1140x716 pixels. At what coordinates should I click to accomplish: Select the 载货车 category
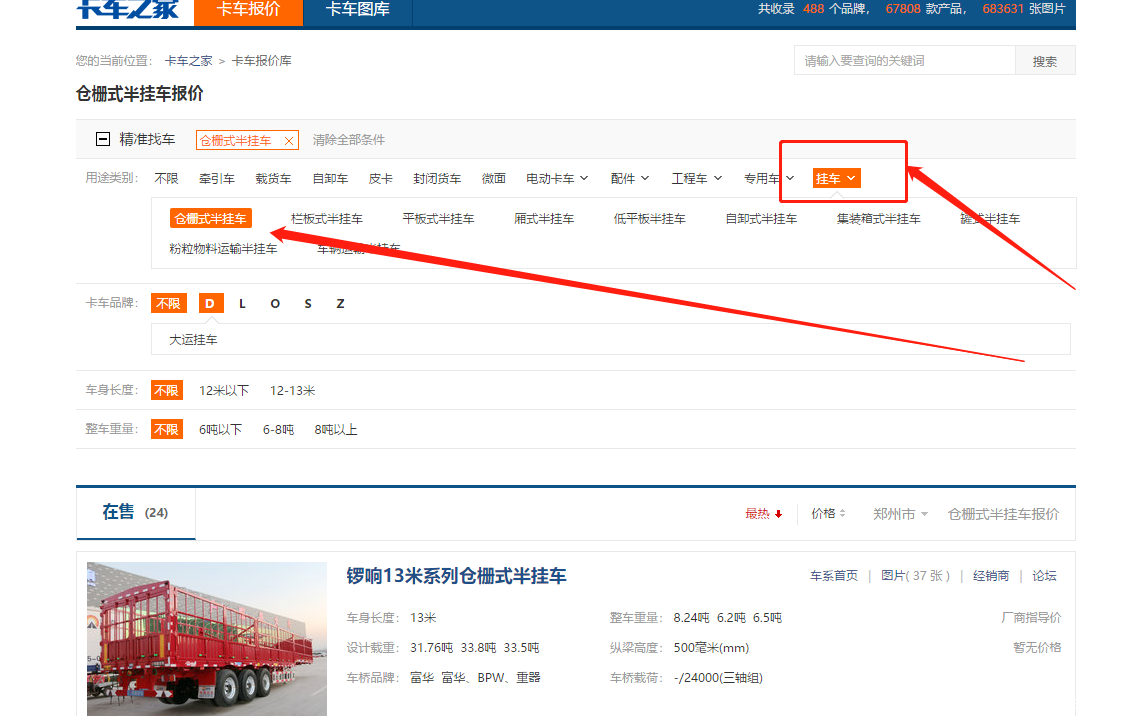[x=273, y=178]
